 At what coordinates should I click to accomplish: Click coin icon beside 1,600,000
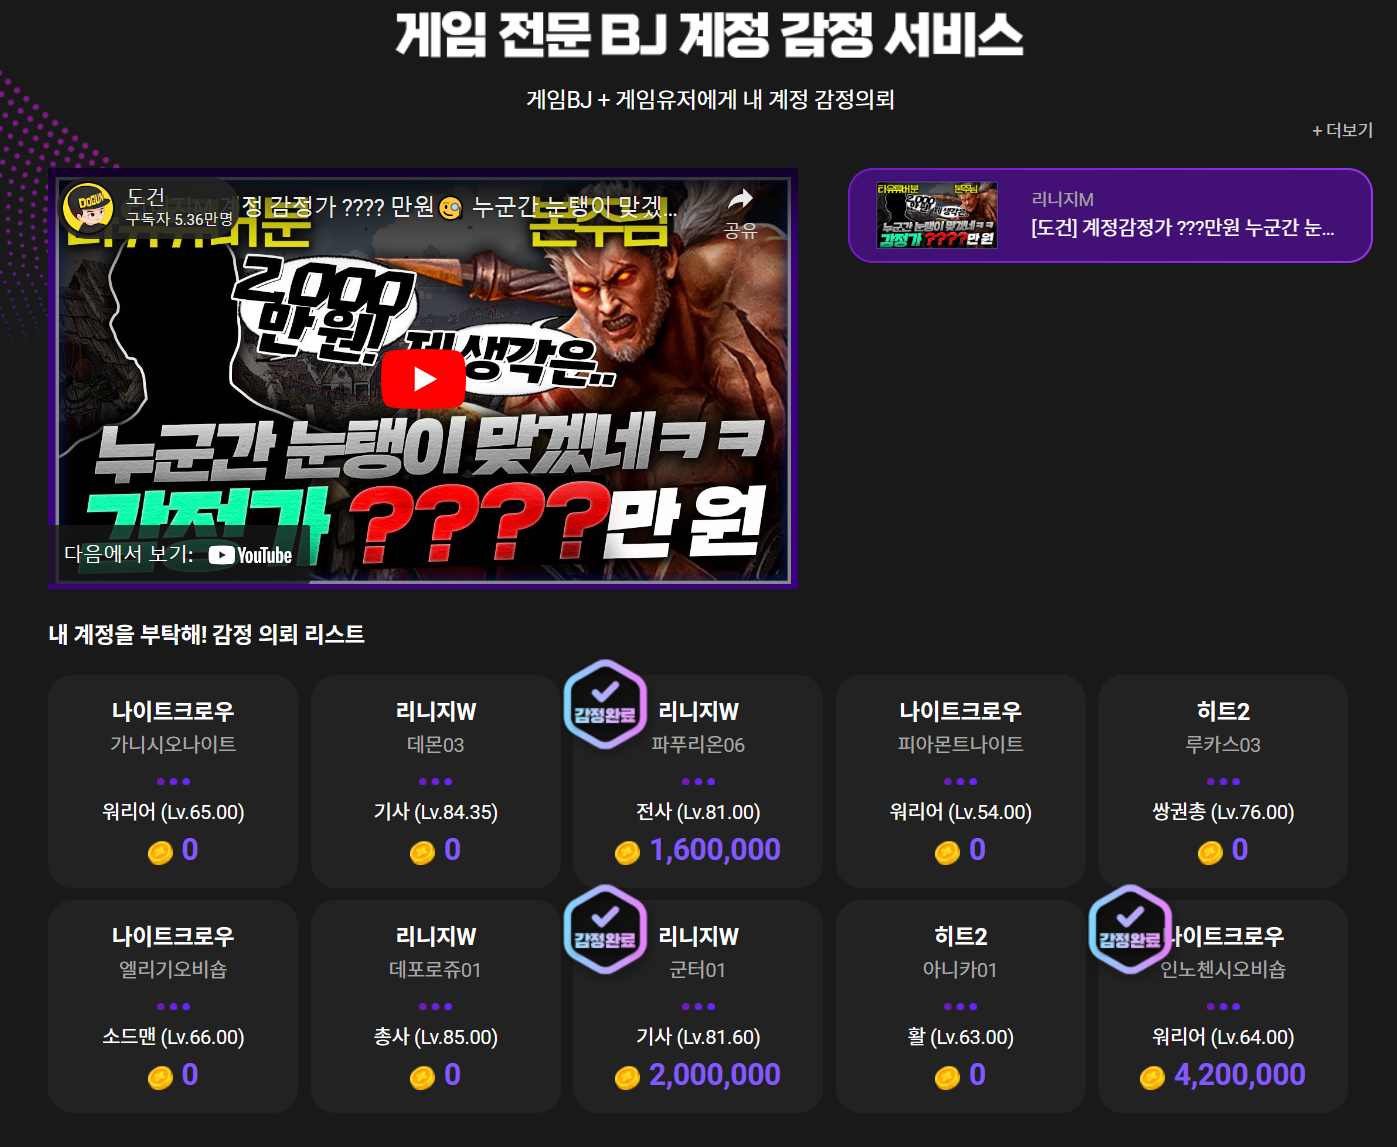627,852
